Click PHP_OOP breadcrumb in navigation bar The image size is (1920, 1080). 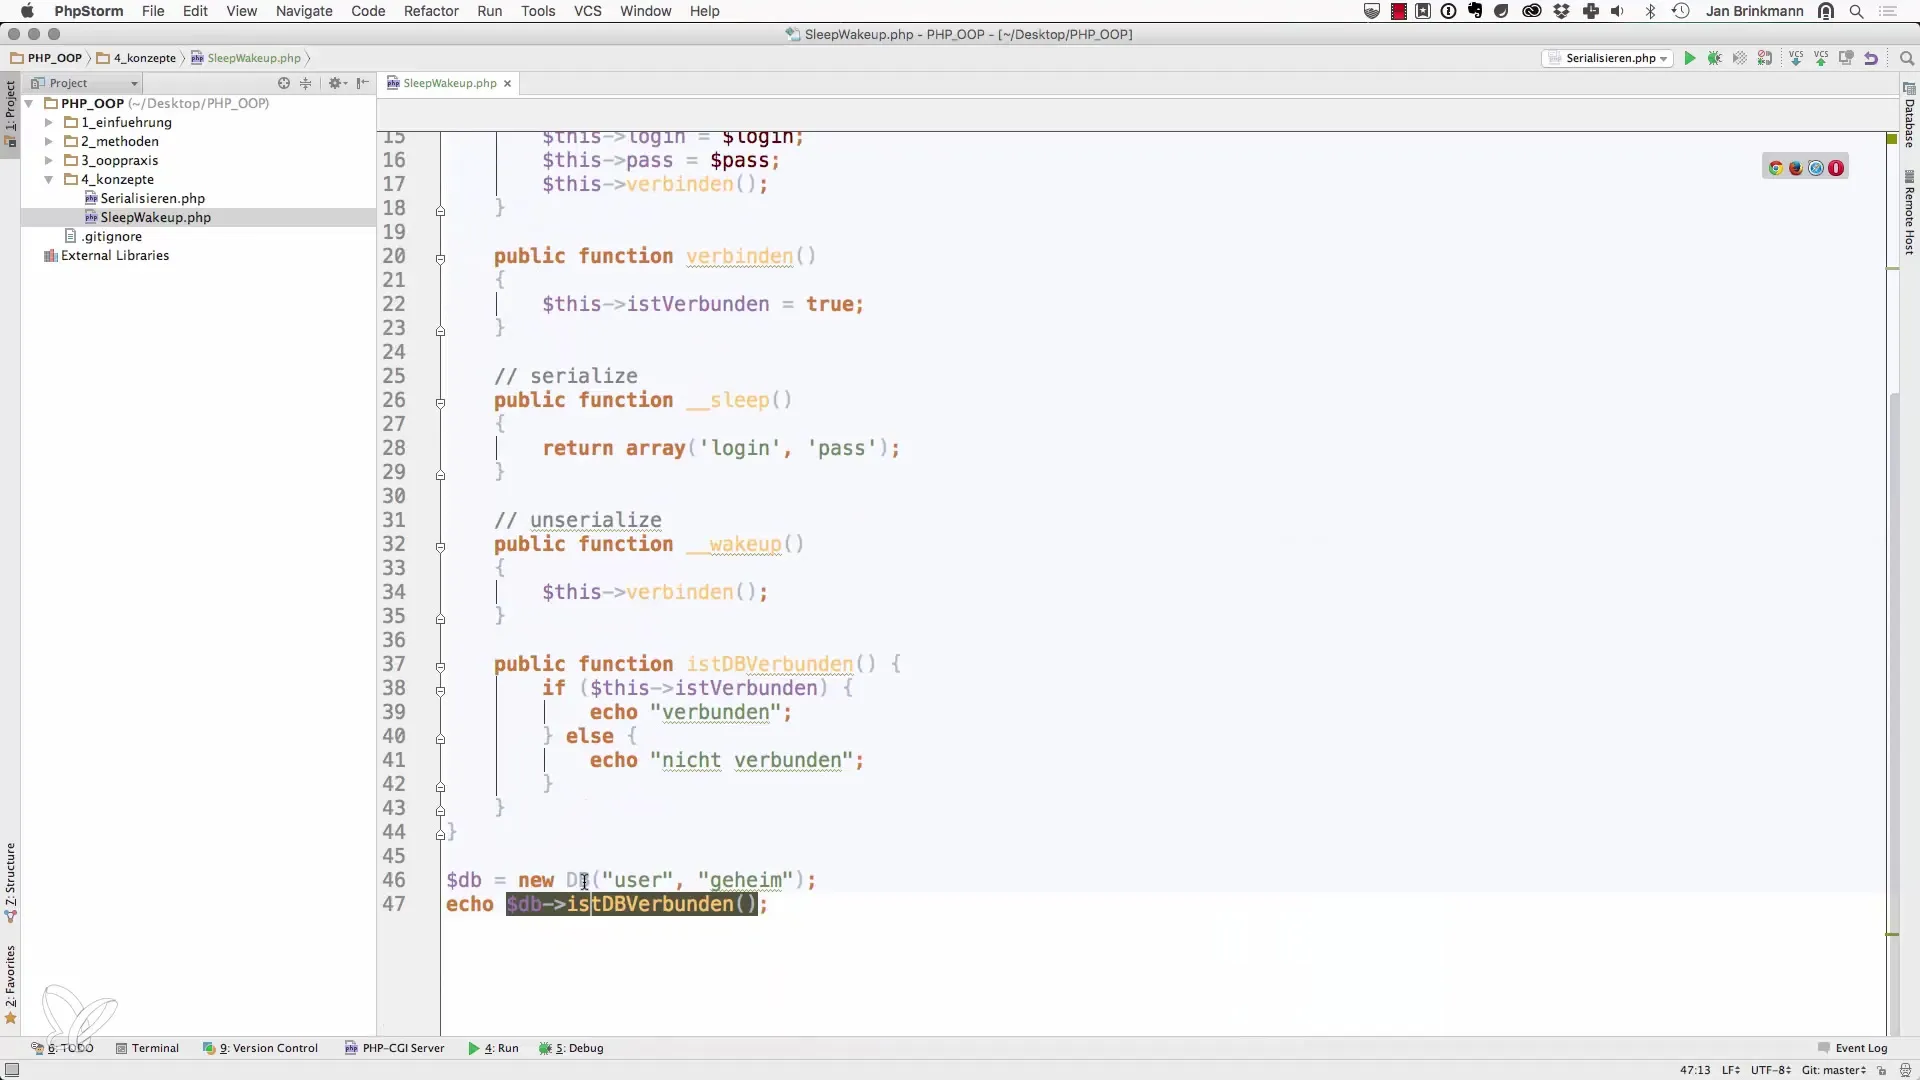pos(46,58)
